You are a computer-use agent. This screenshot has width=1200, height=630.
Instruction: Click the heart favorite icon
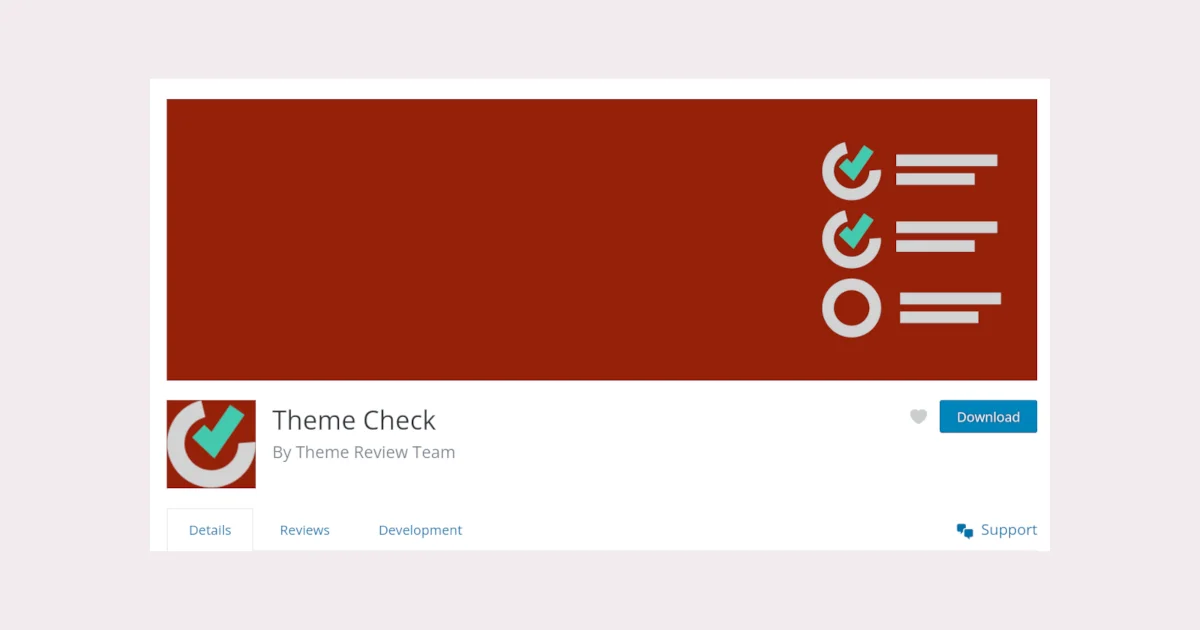[918, 417]
